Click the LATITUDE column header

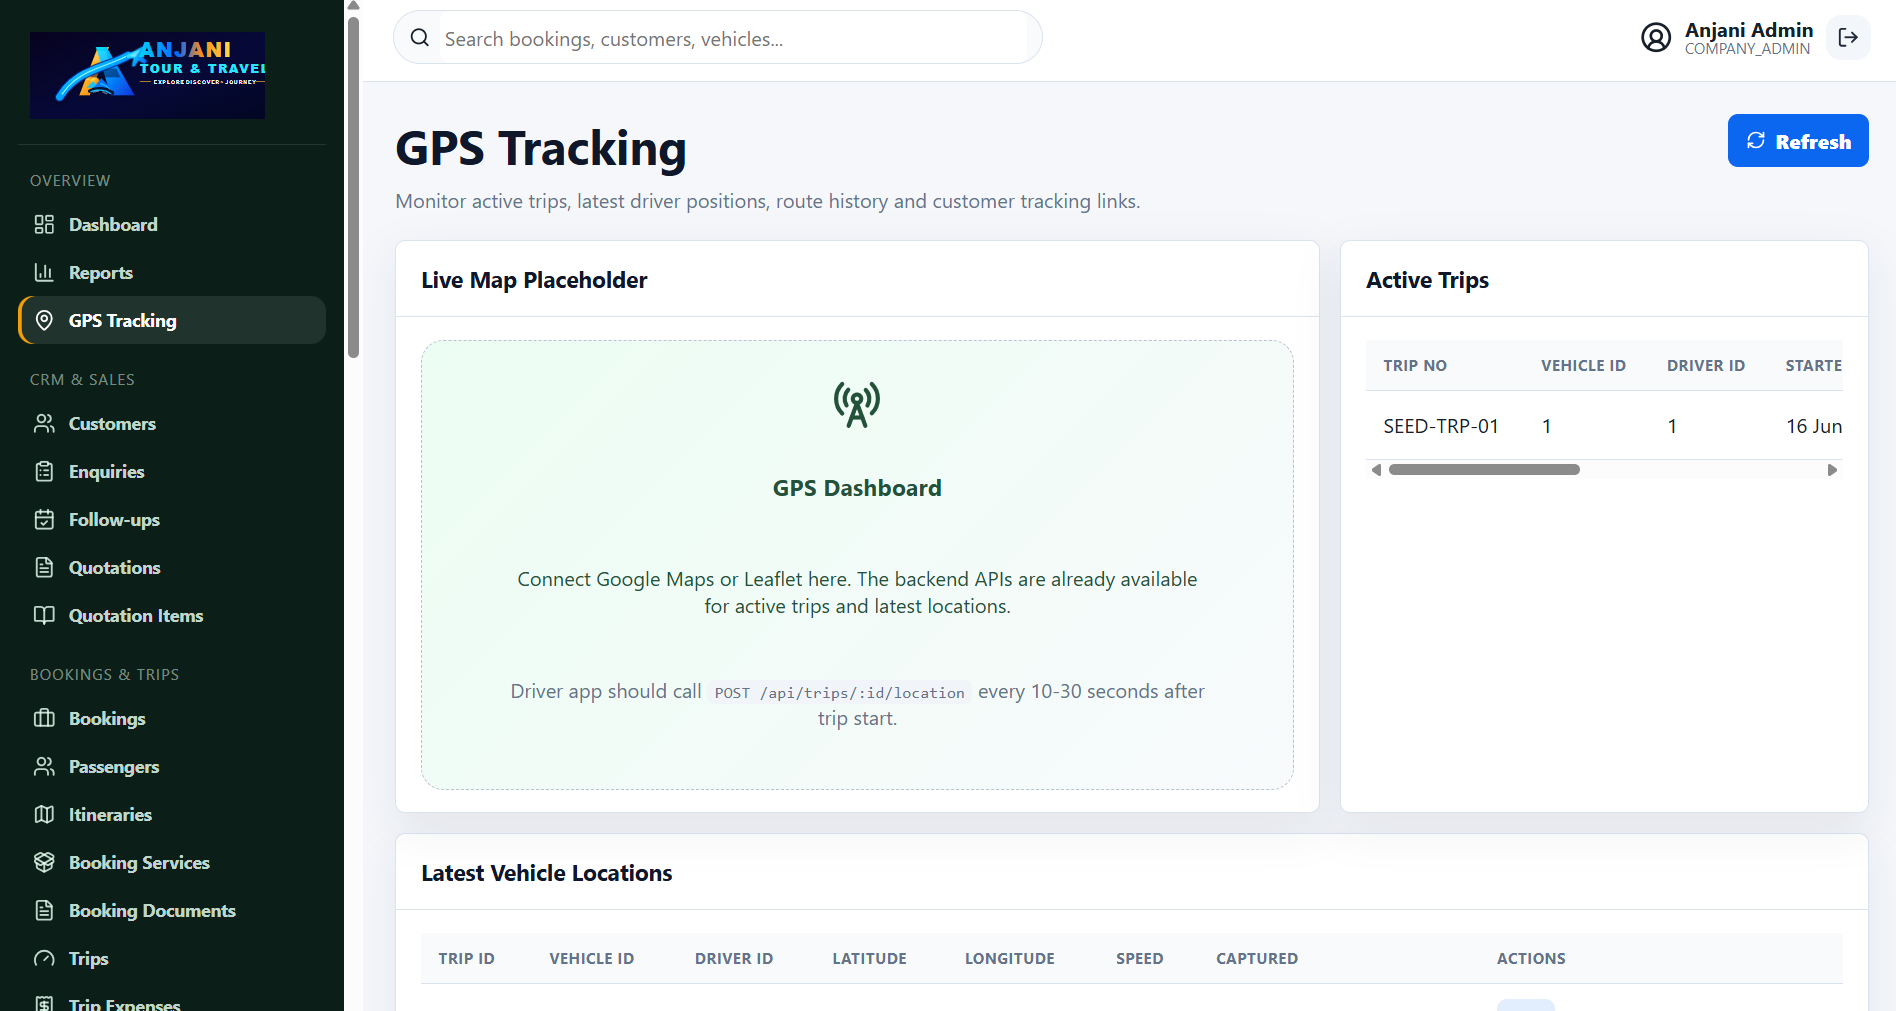point(869,958)
